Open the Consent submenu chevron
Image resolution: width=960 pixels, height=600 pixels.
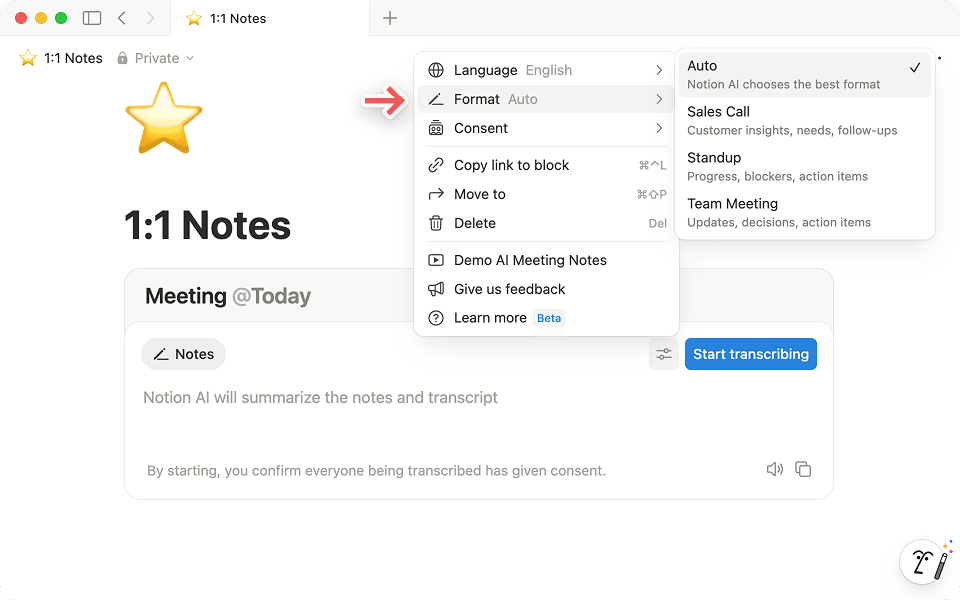[x=658, y=128]
